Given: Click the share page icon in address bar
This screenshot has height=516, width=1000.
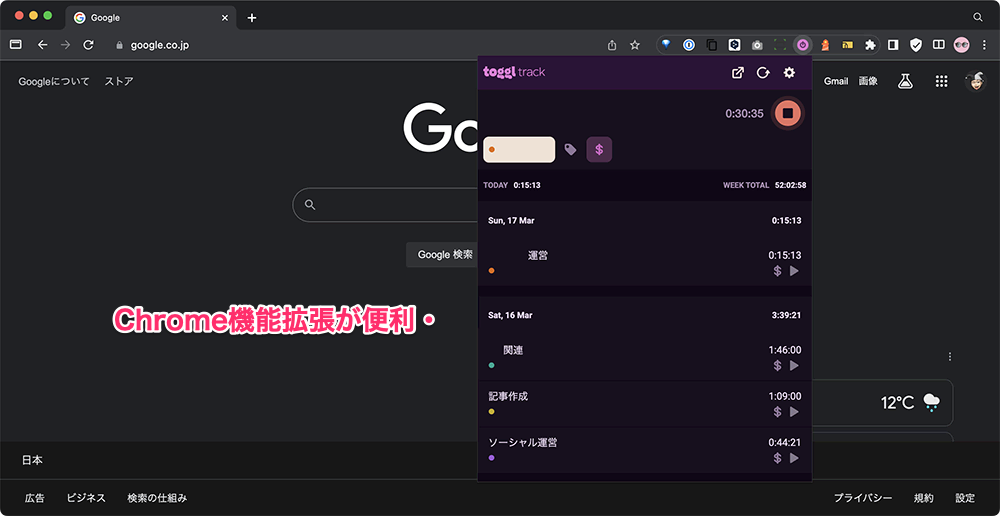Looking at the screenshot, I should (x=612, y=45).
